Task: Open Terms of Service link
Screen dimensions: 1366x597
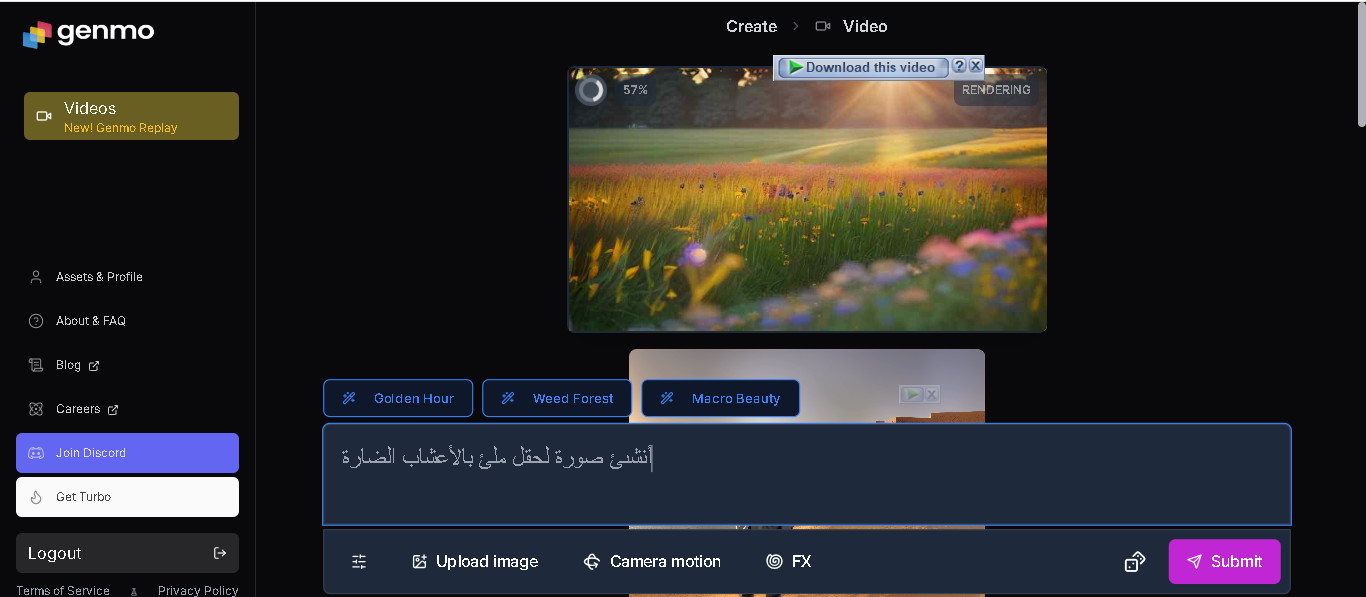Action: (x=63, y=591)
